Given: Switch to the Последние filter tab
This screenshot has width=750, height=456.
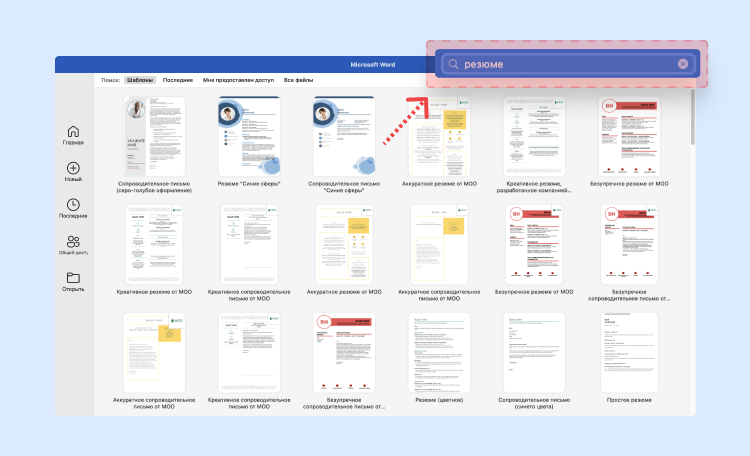Looking at the screenshot, I should pyautogui.click(x=178, y=79).
